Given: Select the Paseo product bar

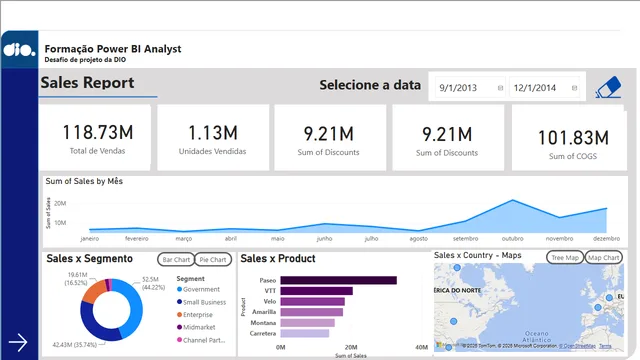Looking at the screenshot, I should [338, 280].
